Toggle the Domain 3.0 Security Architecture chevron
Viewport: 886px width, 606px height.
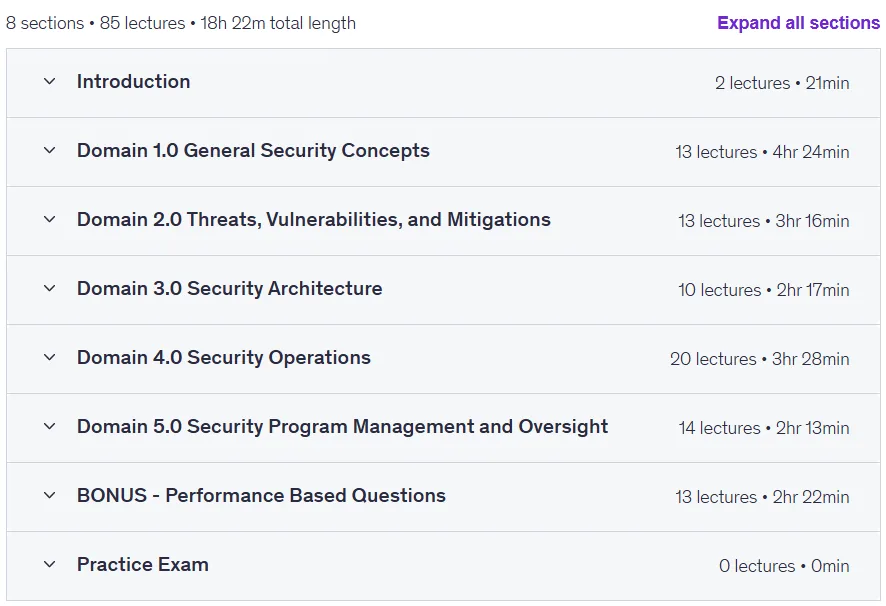pos(50,288)
